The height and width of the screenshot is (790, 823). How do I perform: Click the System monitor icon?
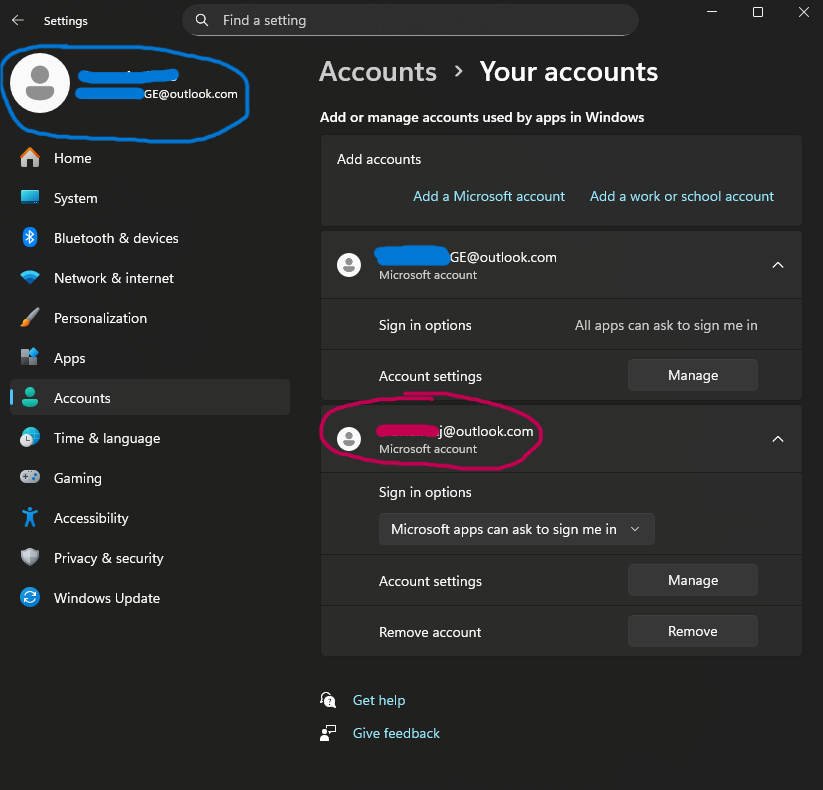coord(30,197)
